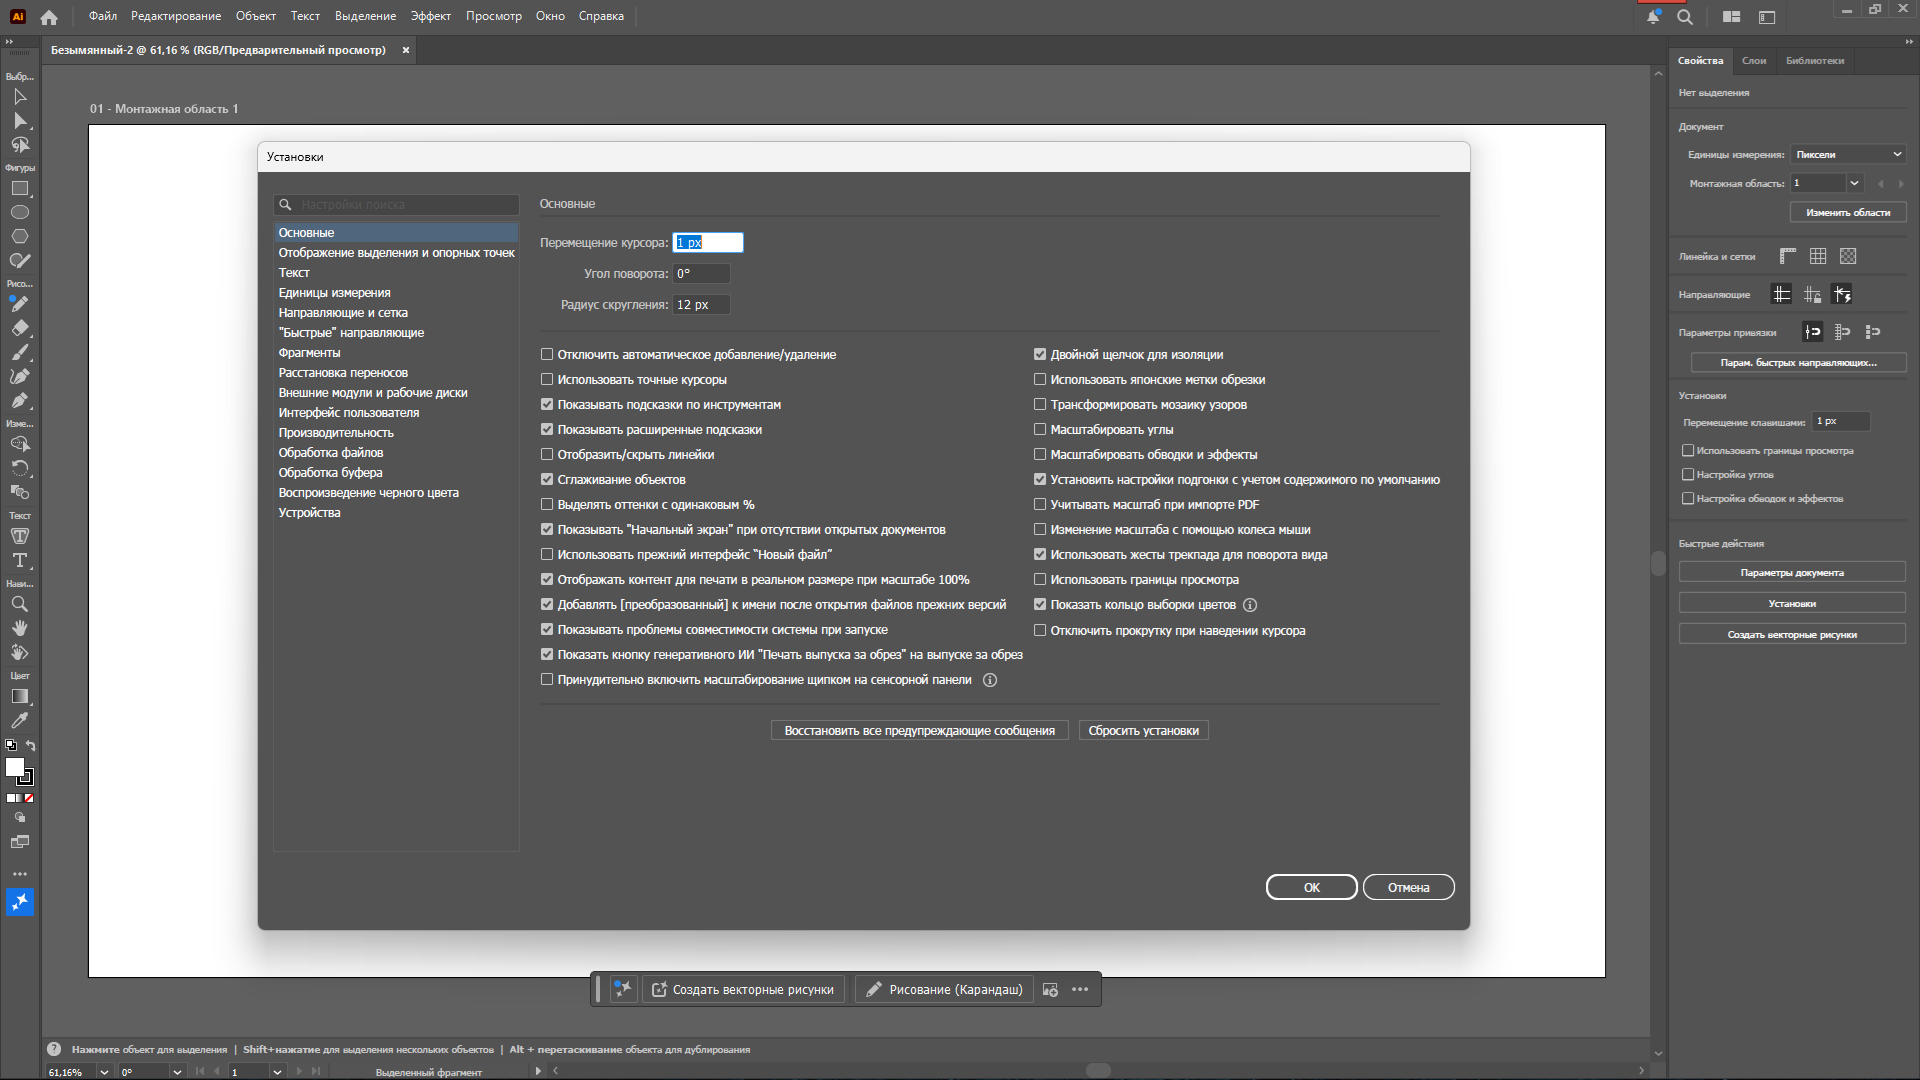Open the 'Объект' menu
Viewport: 1920px width, 1080px height.
256,16
